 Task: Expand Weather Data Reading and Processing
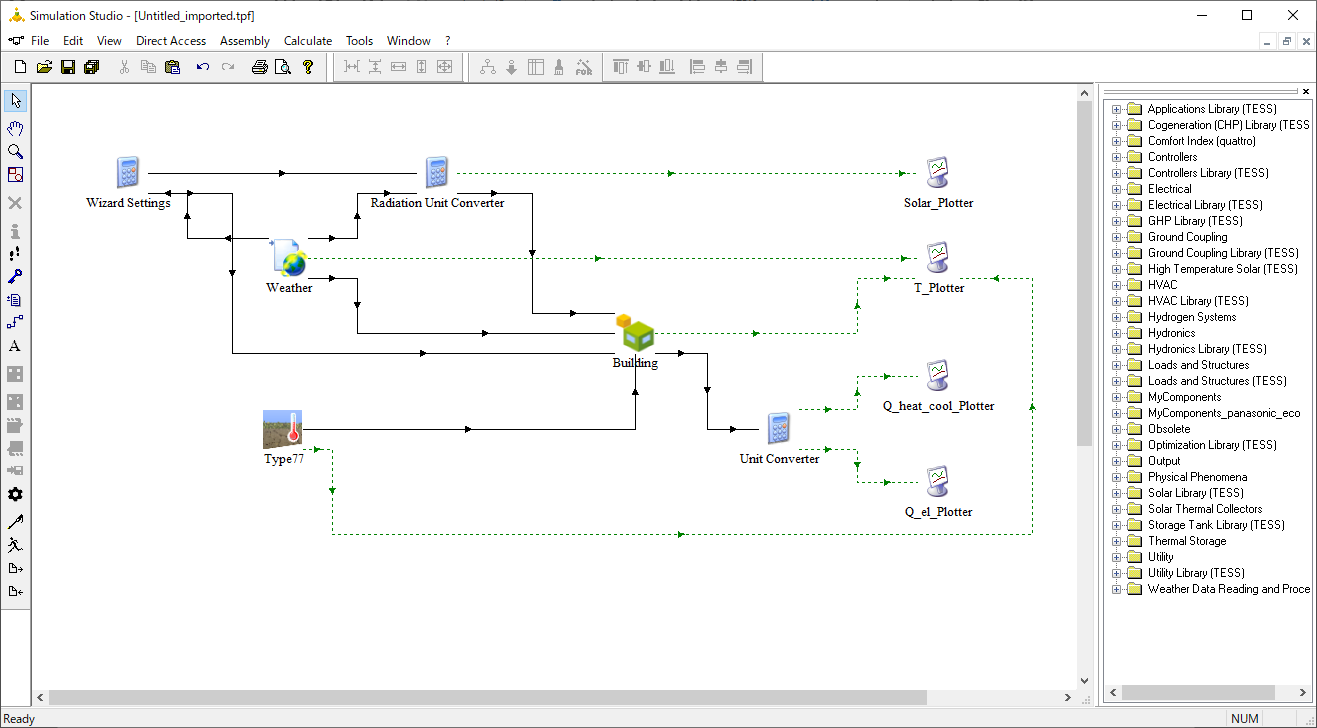tap(1117, 589)
